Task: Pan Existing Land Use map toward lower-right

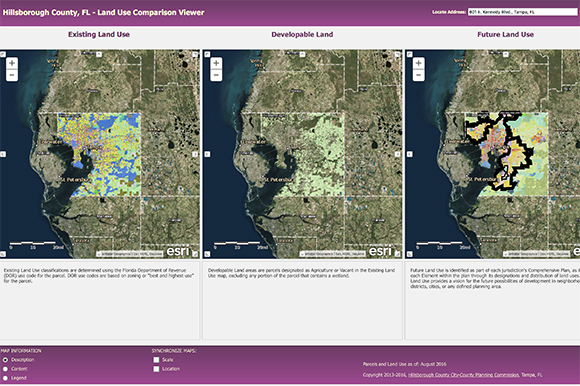Action: pos(195,254)
